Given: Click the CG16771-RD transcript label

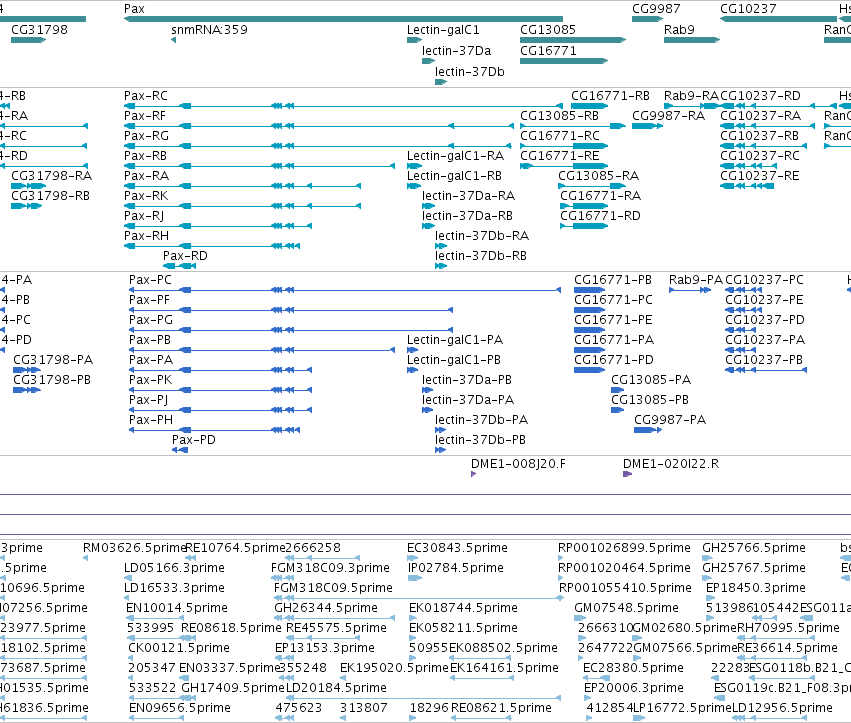Looking at the screenshot, I should (600, 216).
